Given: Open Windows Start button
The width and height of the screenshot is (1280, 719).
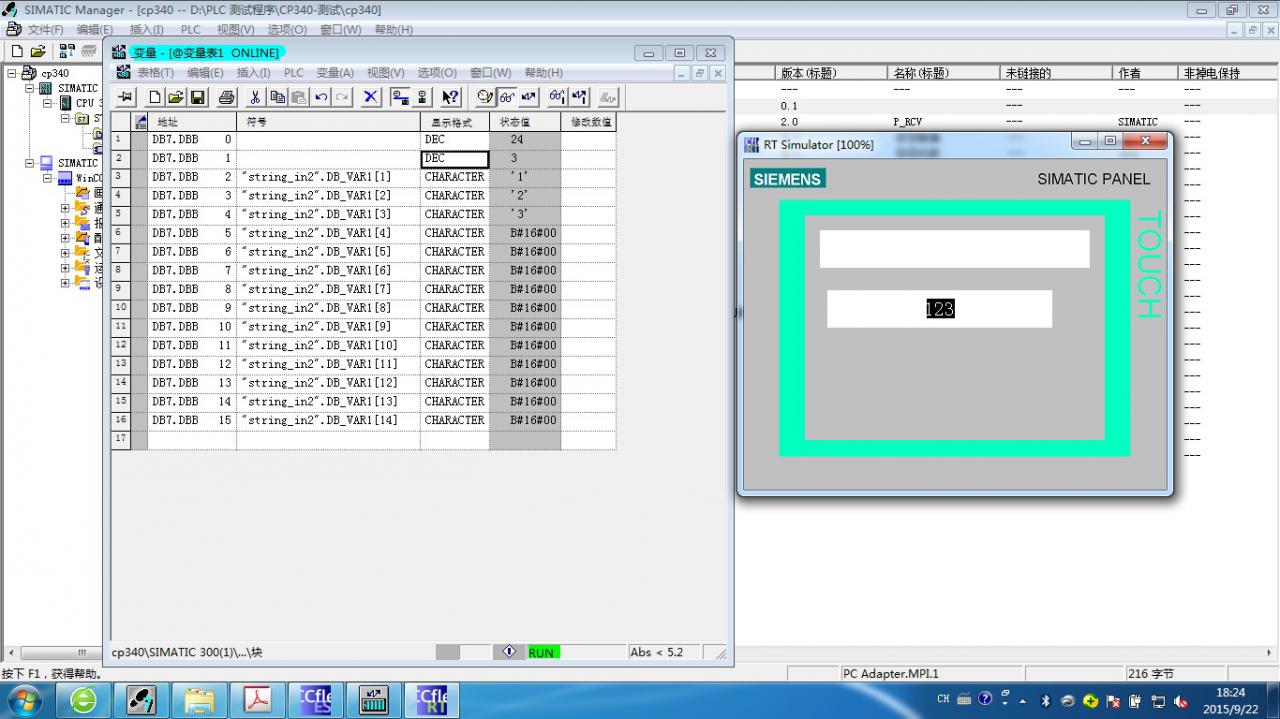Looking at the screenshot, I should click(23, 699).
